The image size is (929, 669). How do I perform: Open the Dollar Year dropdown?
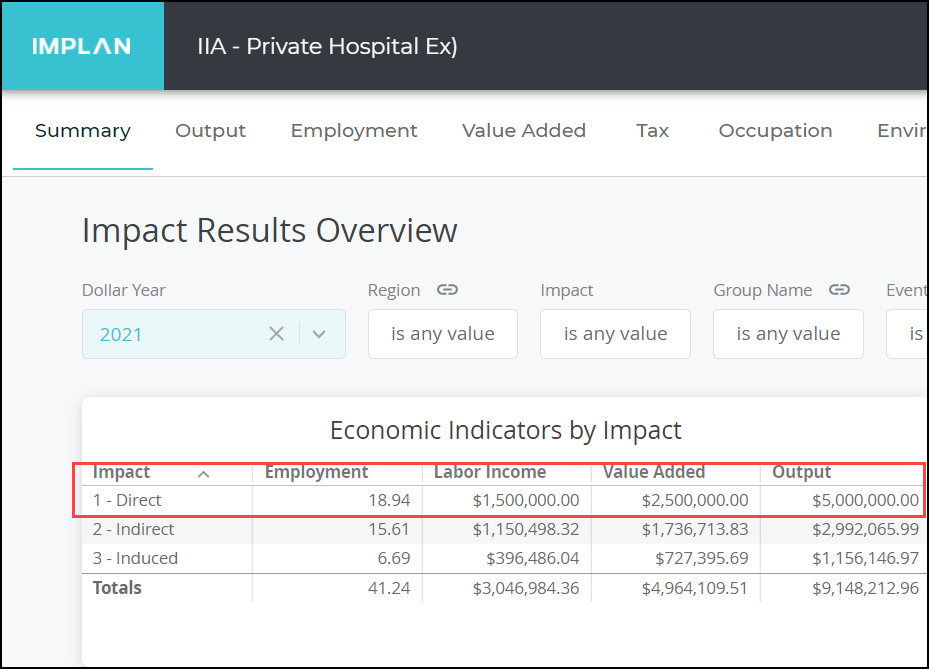319,334
